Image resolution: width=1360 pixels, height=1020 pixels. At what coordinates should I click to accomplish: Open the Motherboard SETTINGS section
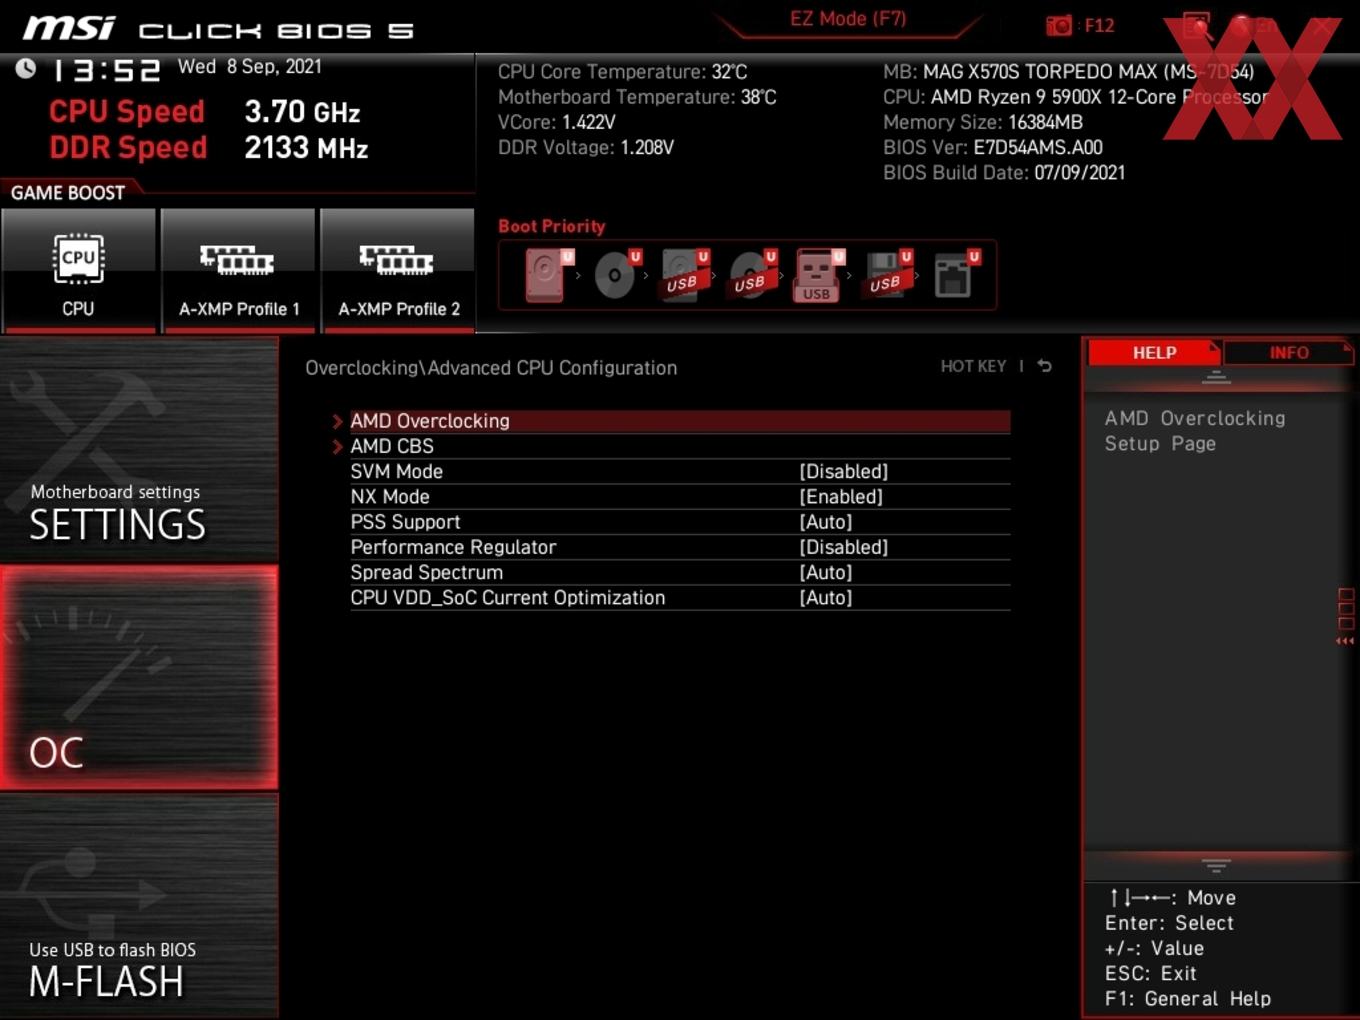(139, 449)
